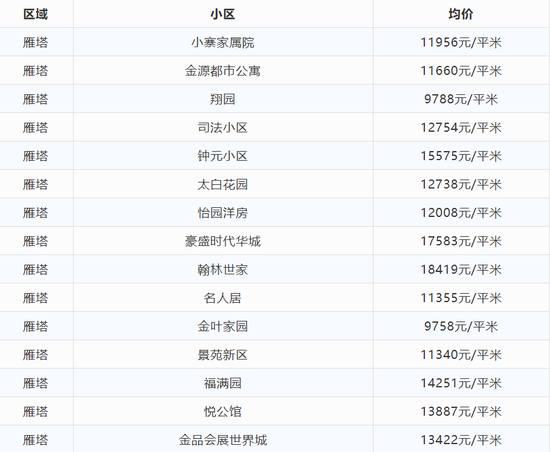This screenshot has height=452, width=550.
Task: Click 雁塔 in the 钟元小区 row
Action: (x=35, y=156)
